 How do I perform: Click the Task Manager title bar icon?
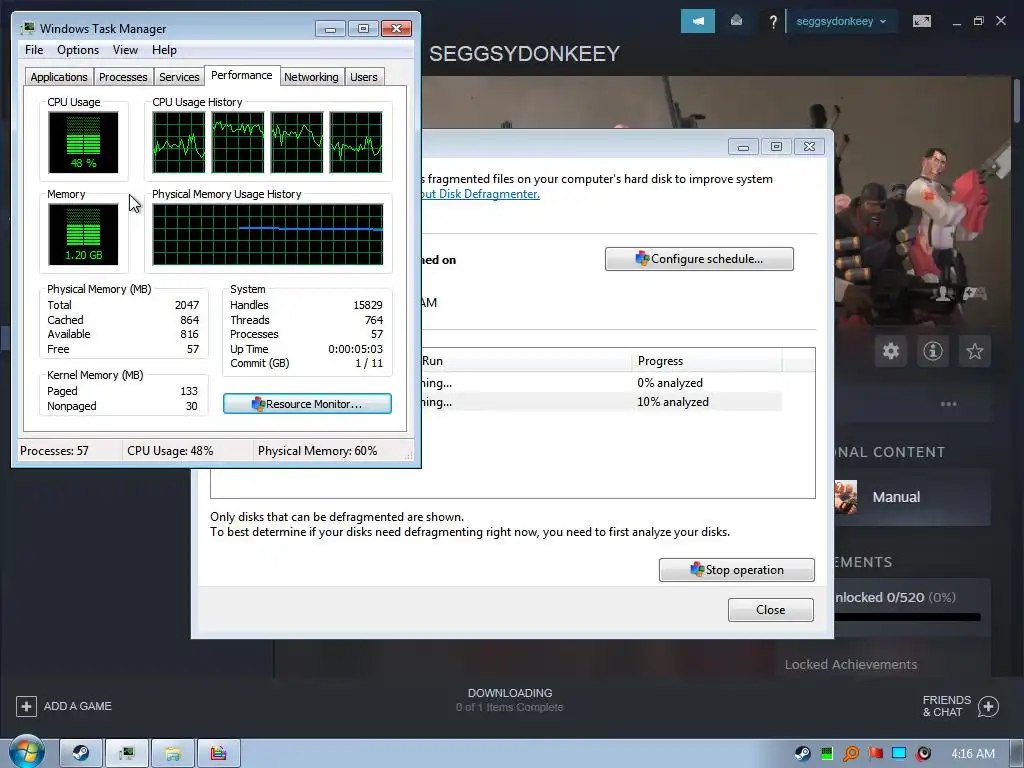[27, 28]
